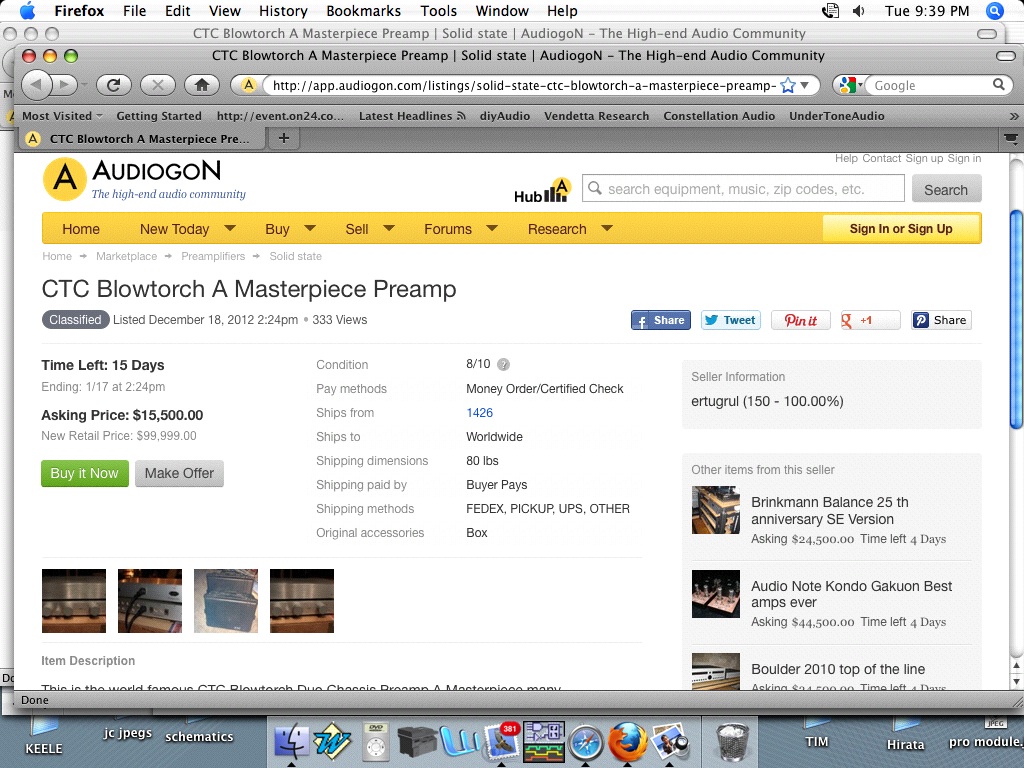Click the Audiogon site identity icon in URL bar
This screenshot has width=1024, height=768.
point(248,84)
